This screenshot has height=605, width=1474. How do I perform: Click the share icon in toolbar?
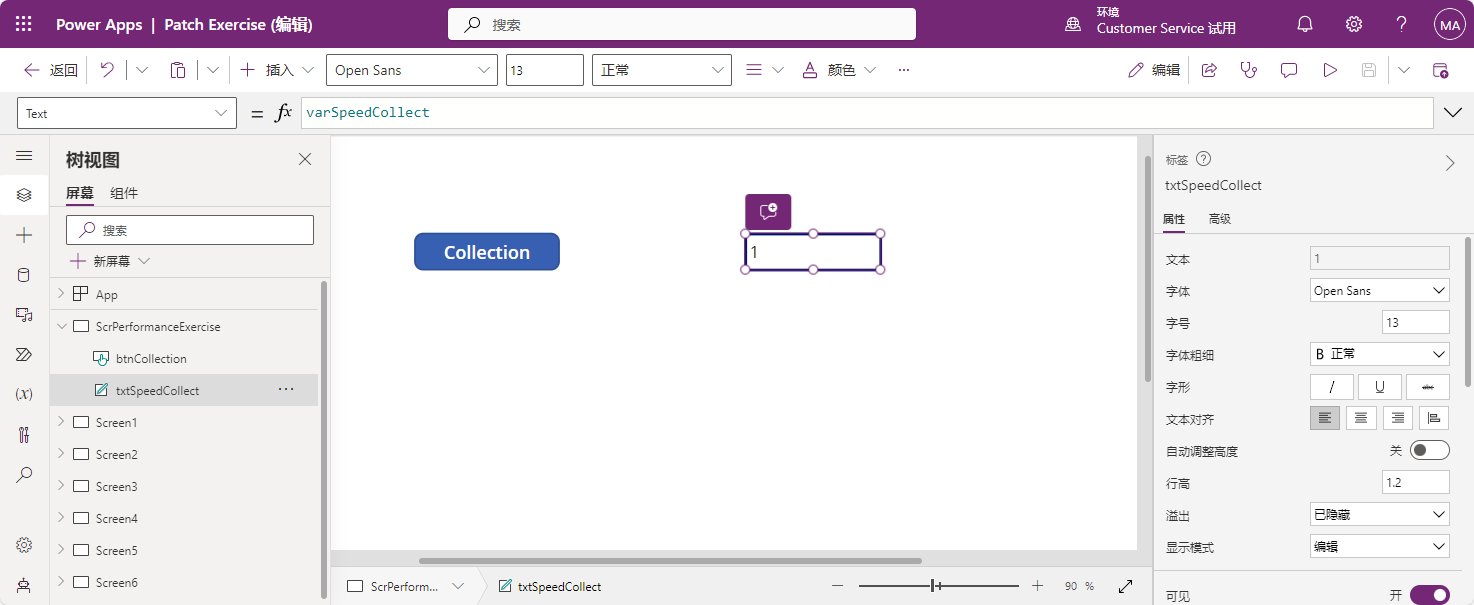tap(1209, 70)
